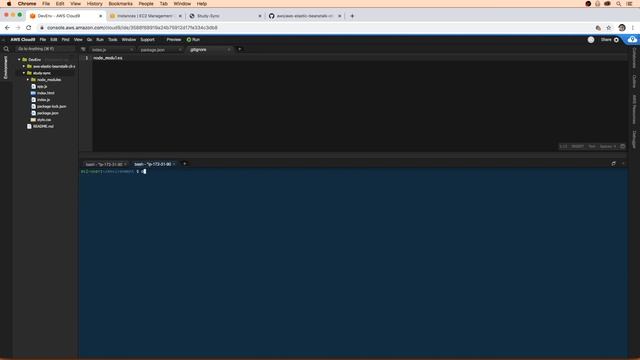Open the AWS Resources right-side panel
The width and height of the screenshot is (640, 360).
point(634,109)
